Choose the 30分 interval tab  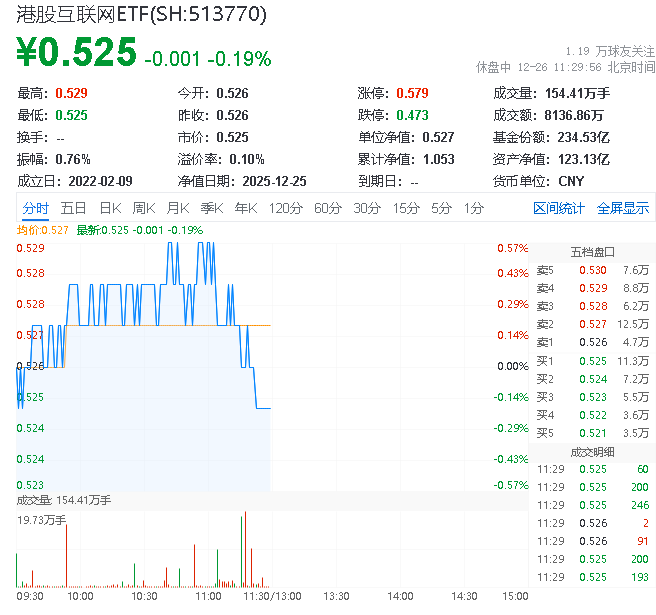coord(366,208)
